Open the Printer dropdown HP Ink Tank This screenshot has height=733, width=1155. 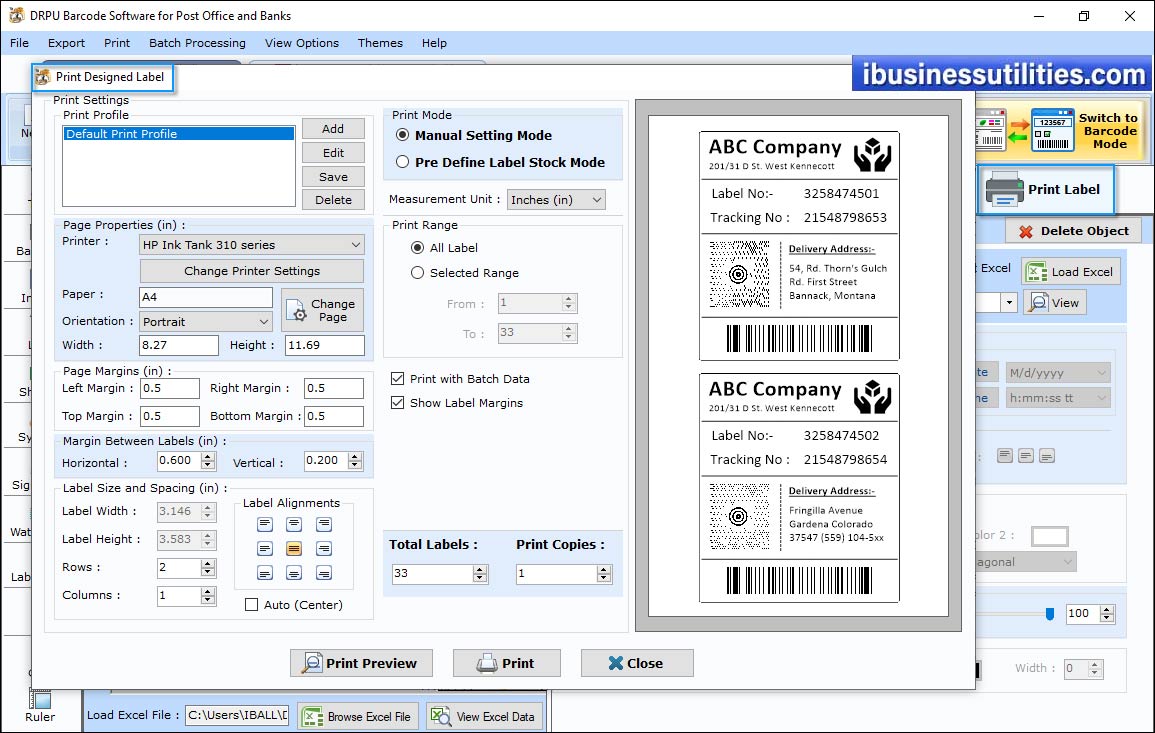(251, 245)
